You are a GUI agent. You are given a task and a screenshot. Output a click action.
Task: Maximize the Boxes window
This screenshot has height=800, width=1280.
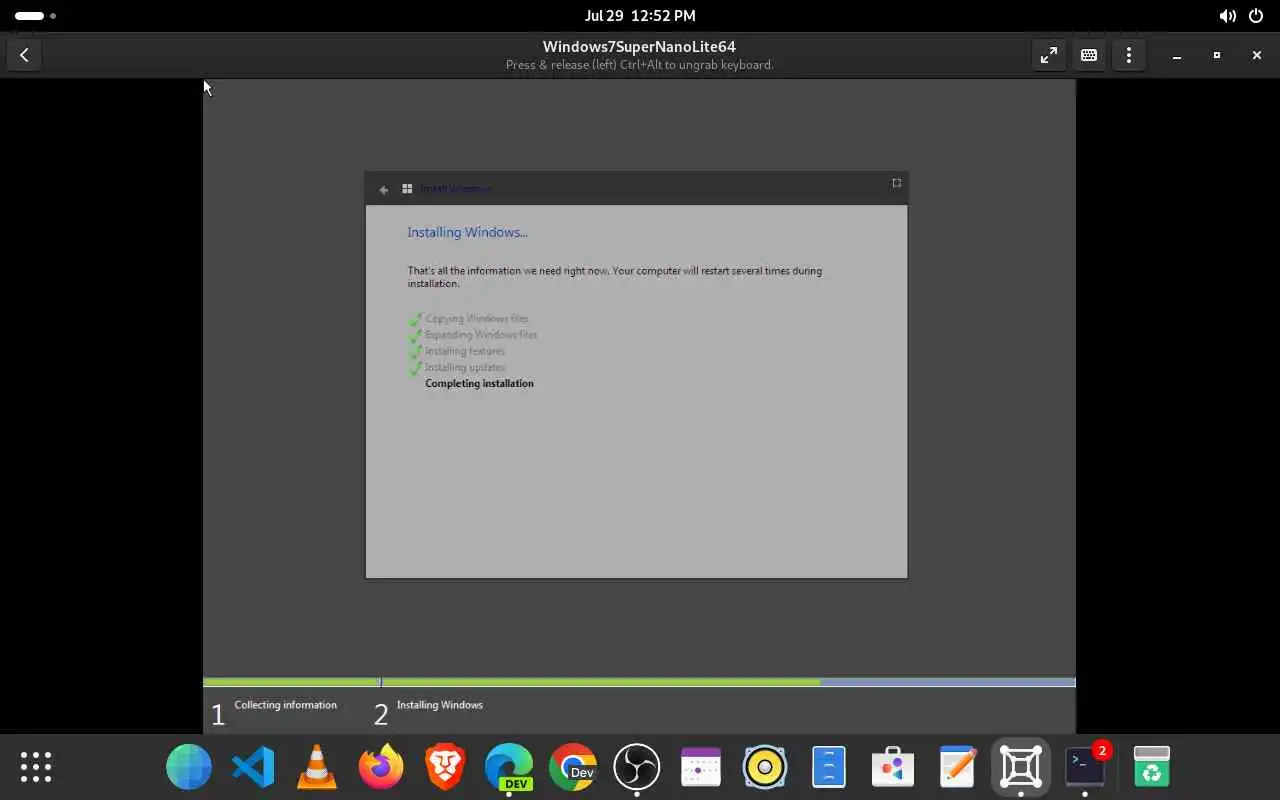(1217, 55)
